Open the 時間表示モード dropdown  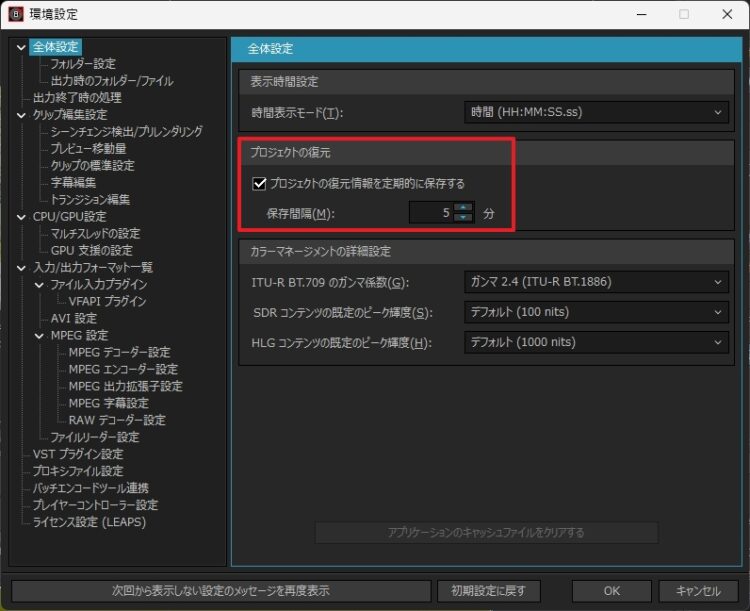pos(596,112)
